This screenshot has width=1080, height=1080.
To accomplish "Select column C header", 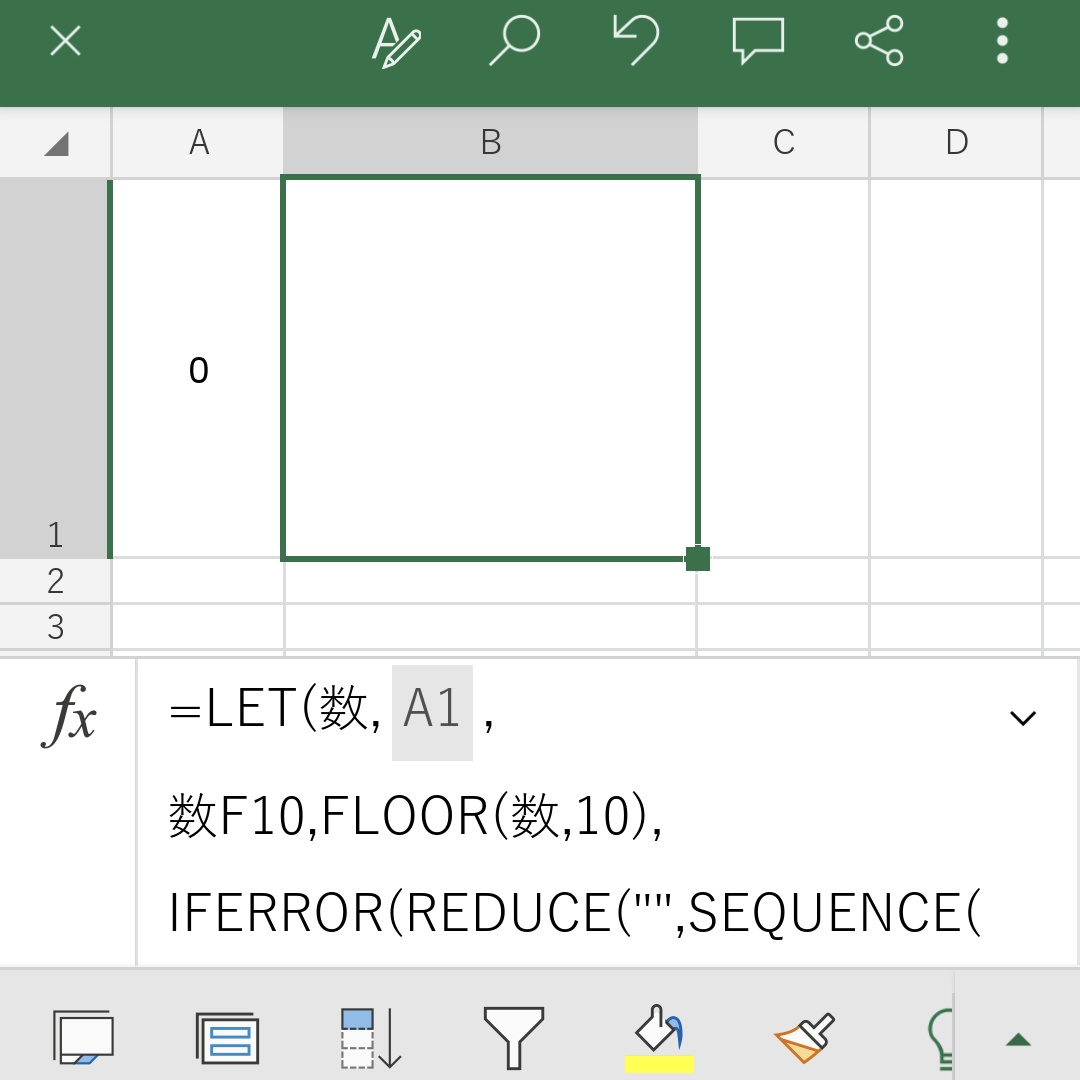I will click(784, 143).
